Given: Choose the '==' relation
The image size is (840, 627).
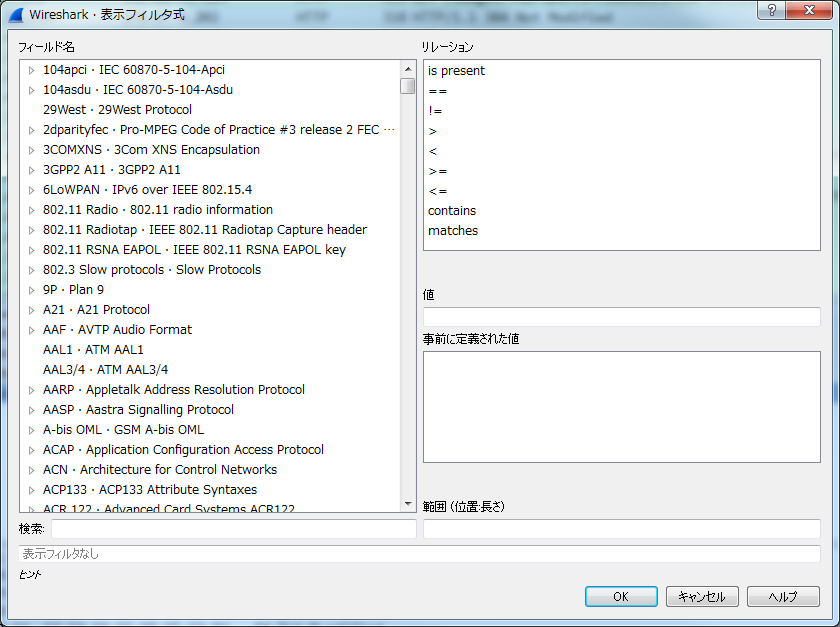Looking at the screenshot, I should 438,91.
